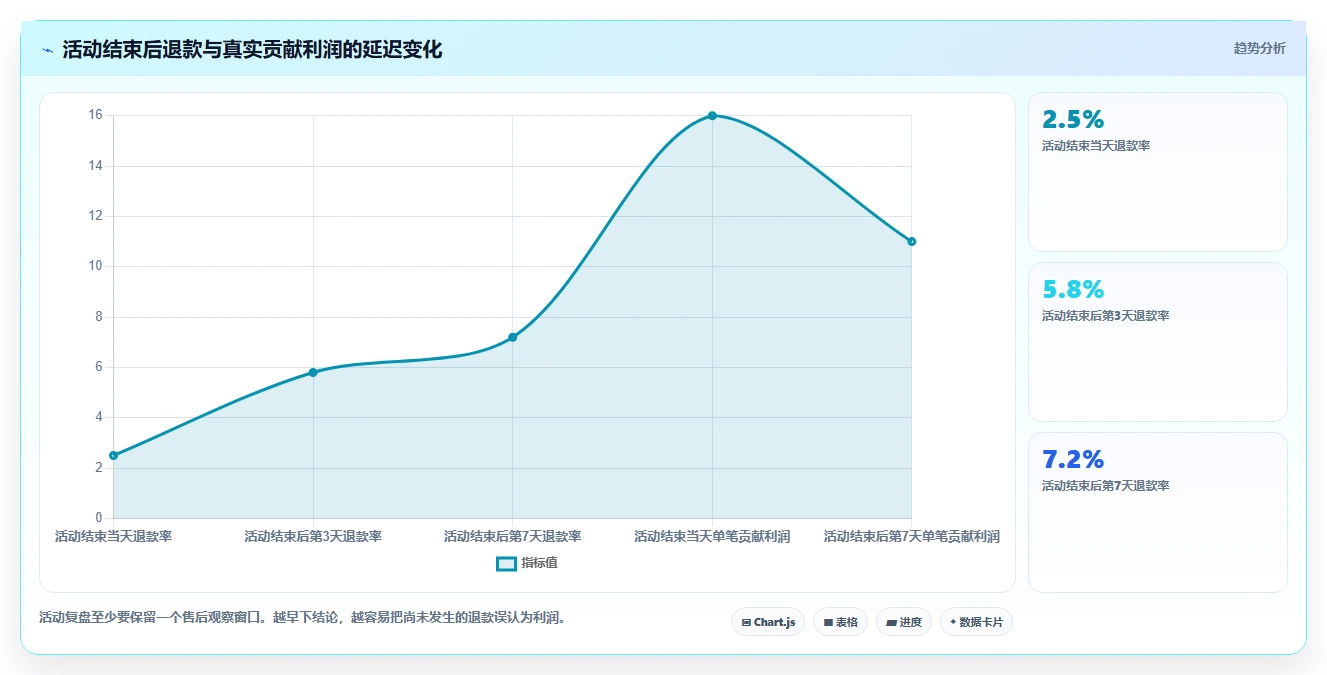Click data point for 活动结束后第7天单笔贡献利润

pos(912,241)
